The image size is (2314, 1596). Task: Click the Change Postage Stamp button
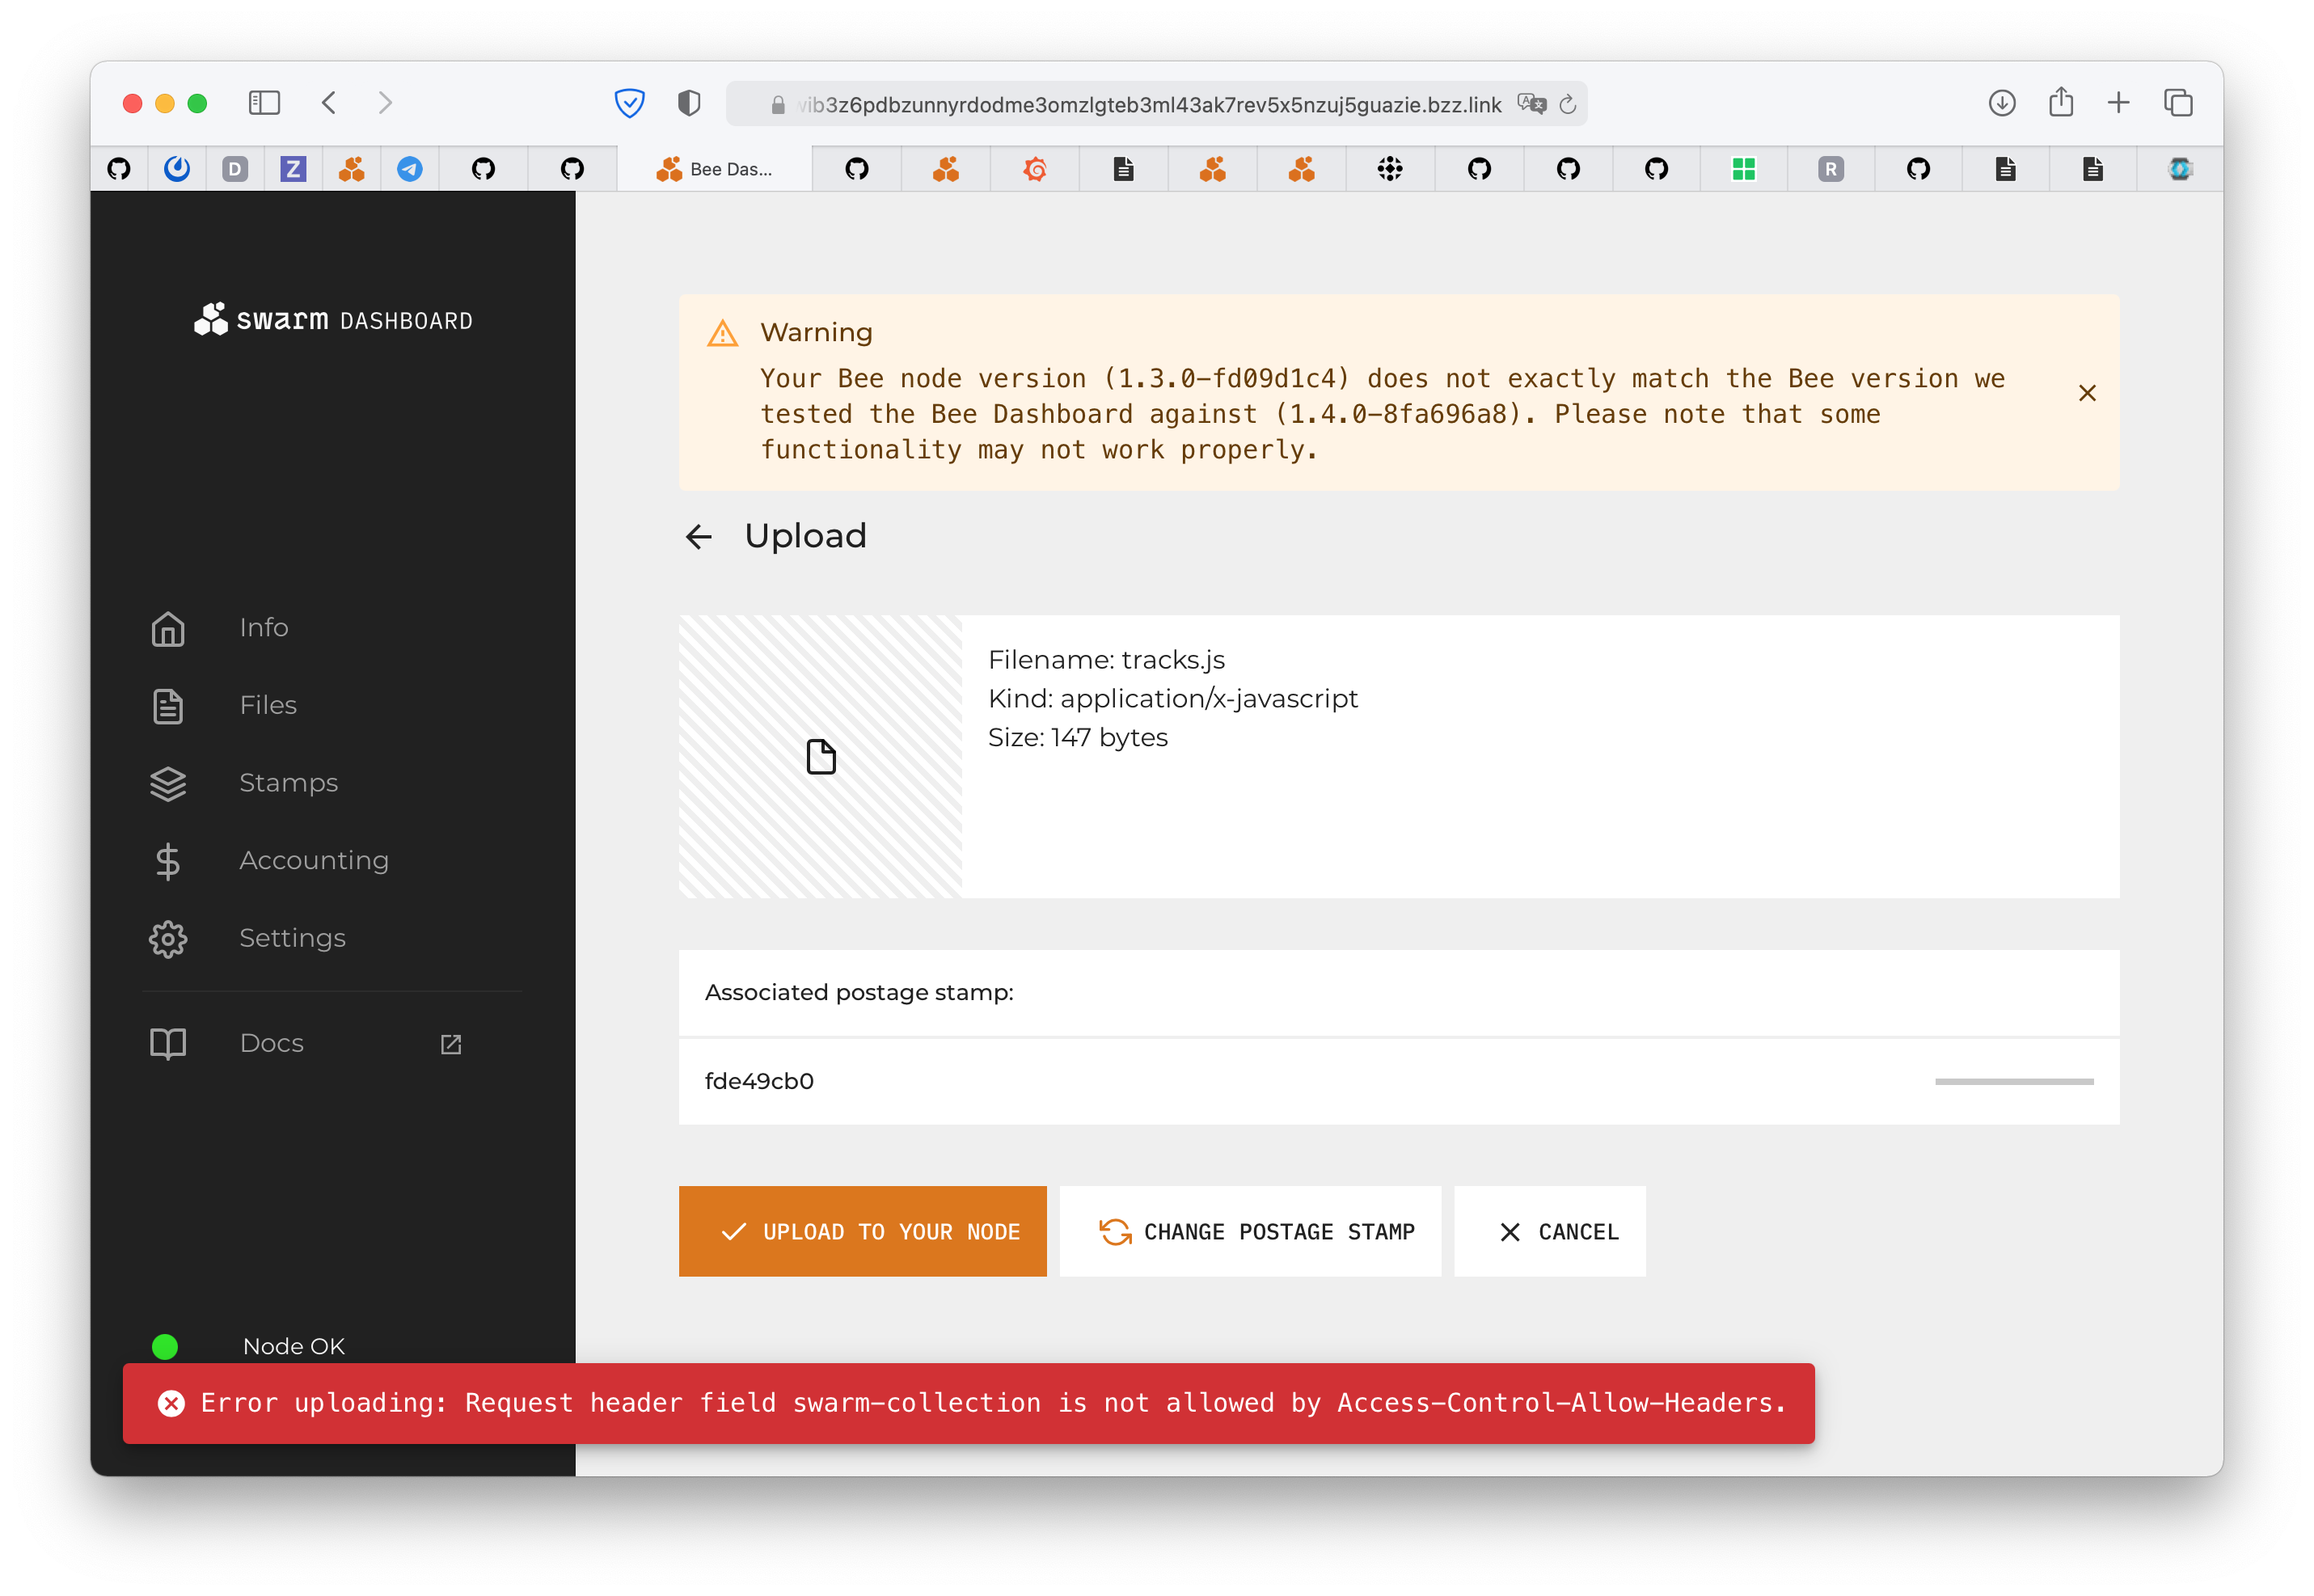1249,1231
